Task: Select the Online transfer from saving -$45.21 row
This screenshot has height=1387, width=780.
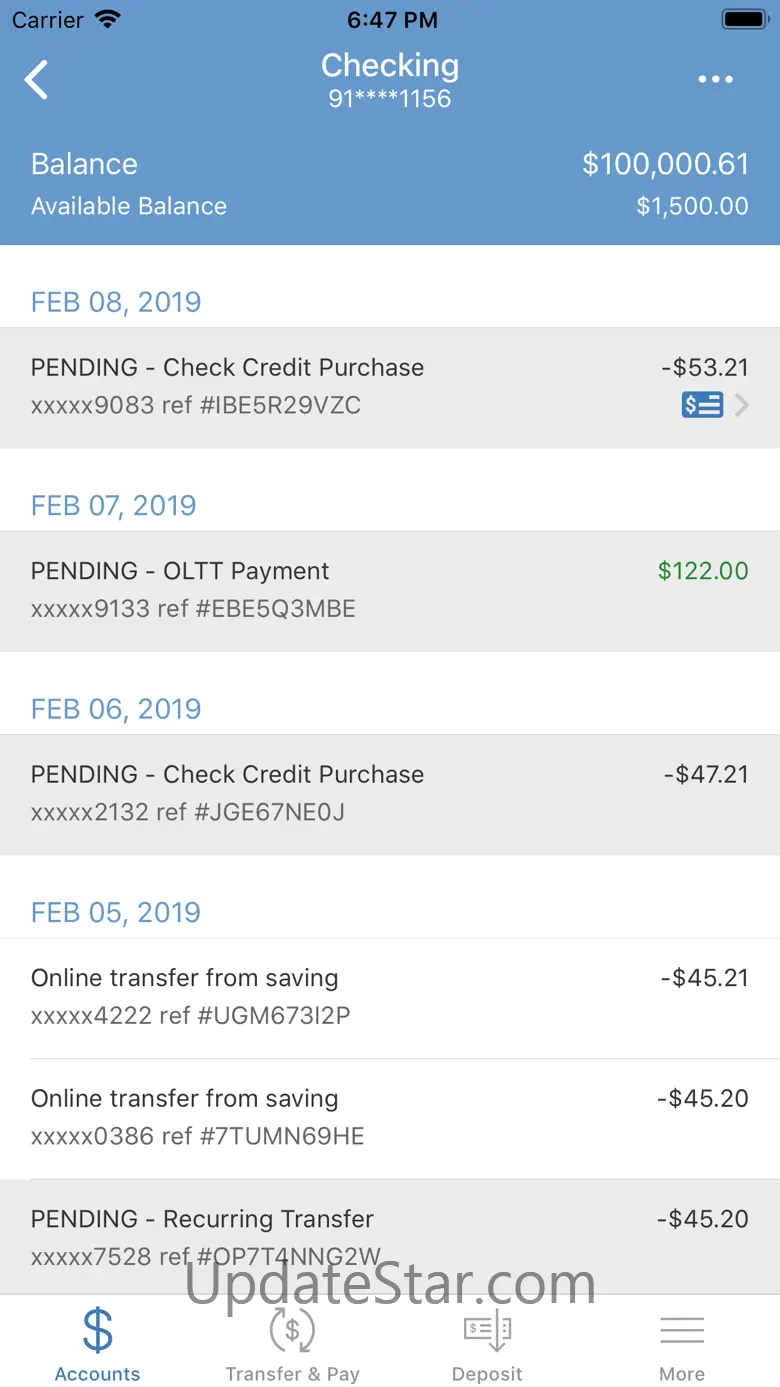Action: pos(390,998)
